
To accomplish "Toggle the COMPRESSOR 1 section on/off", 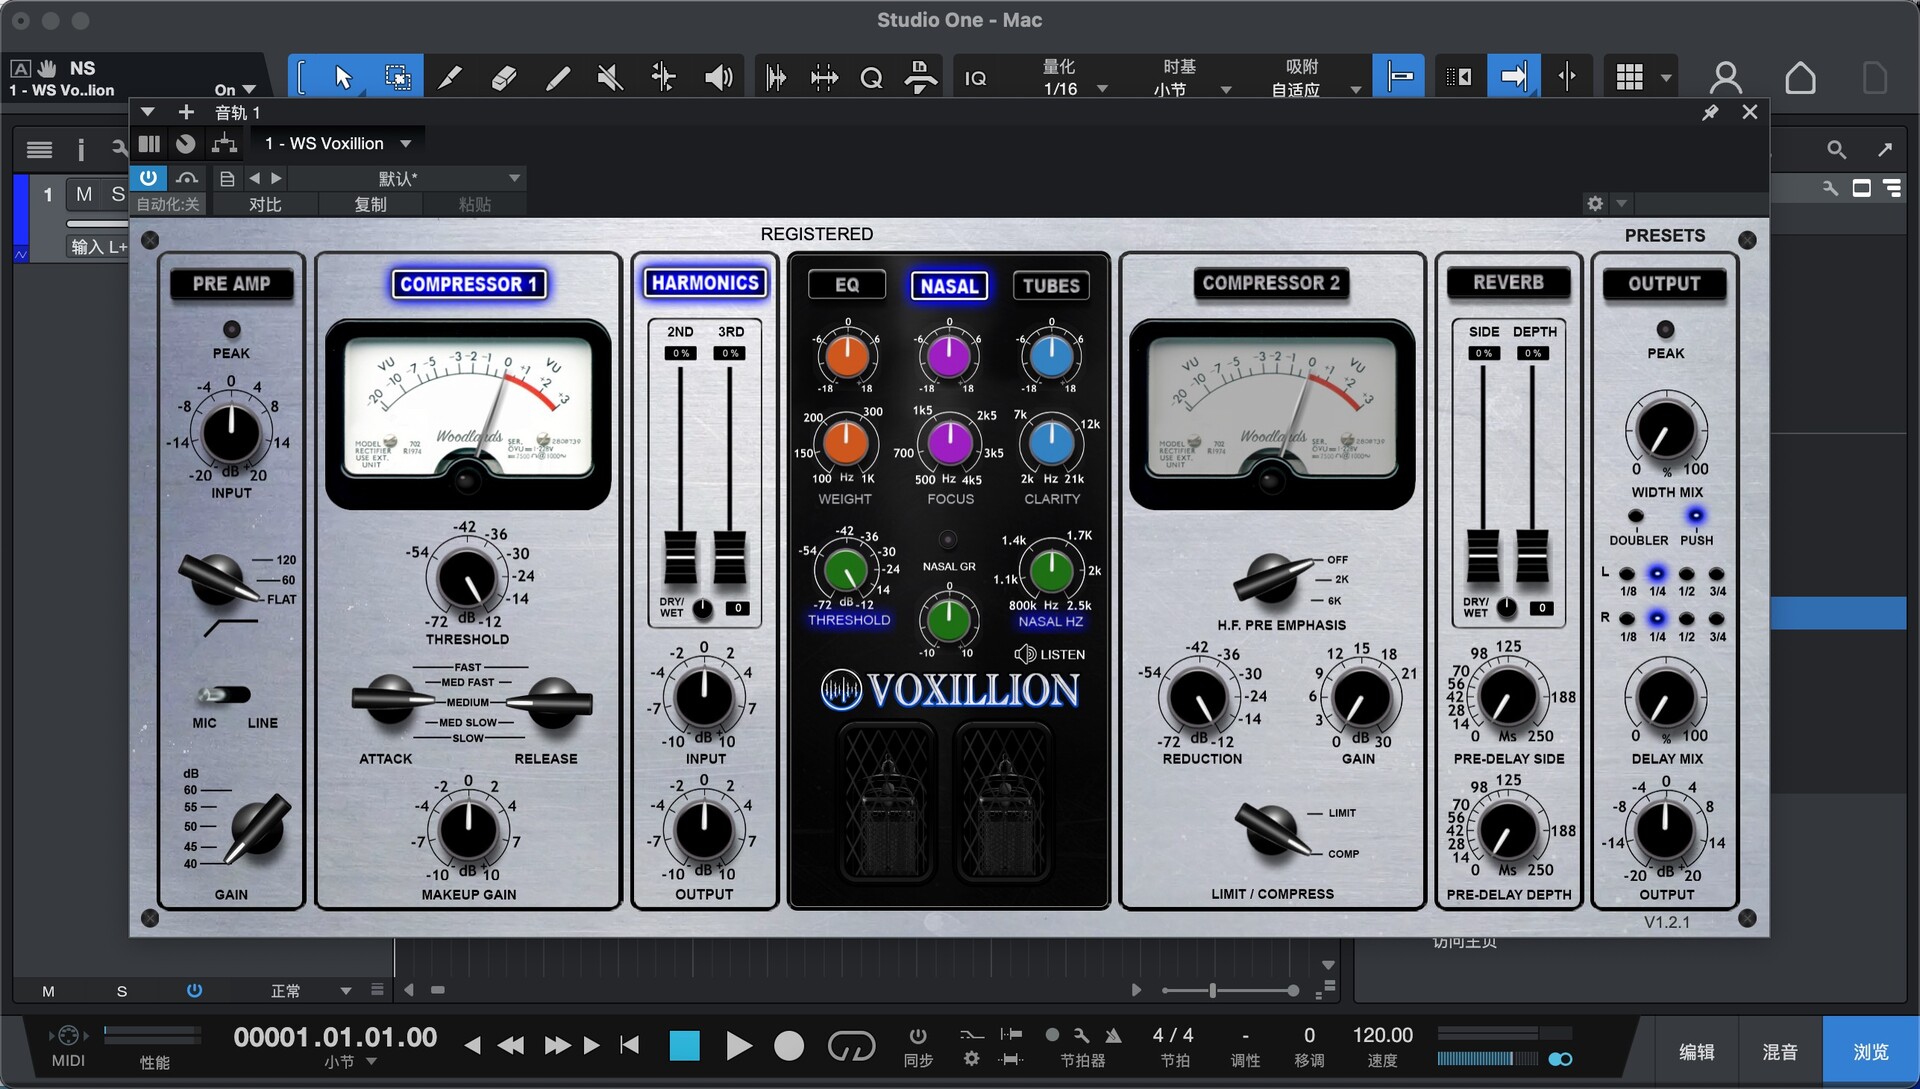I will coord(468,284).
